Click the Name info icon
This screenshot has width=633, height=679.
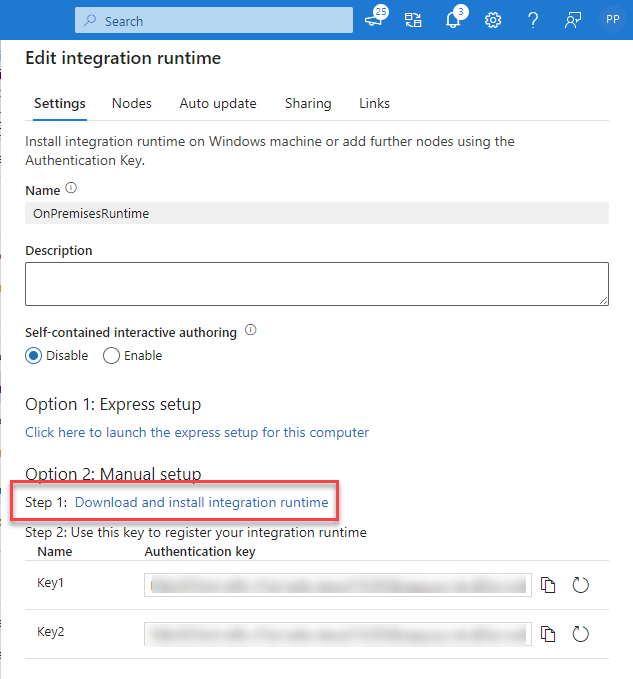(x=71, y=188)
